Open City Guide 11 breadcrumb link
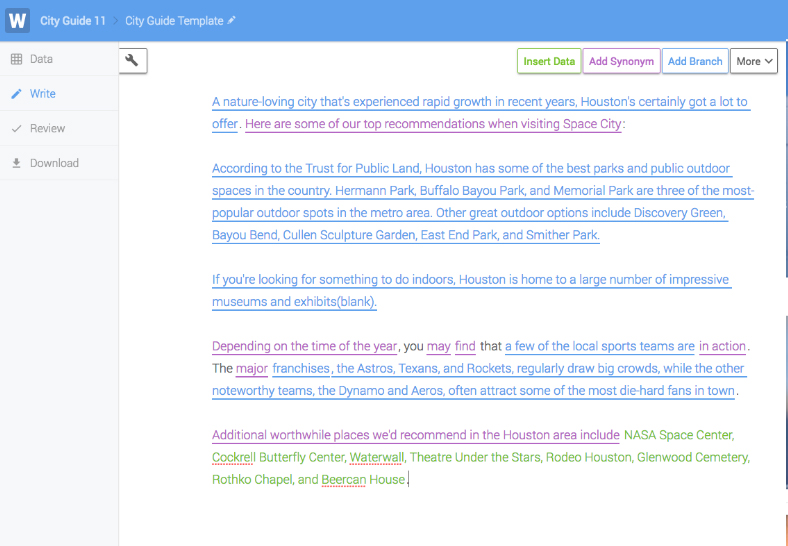 tap(72, 20)
